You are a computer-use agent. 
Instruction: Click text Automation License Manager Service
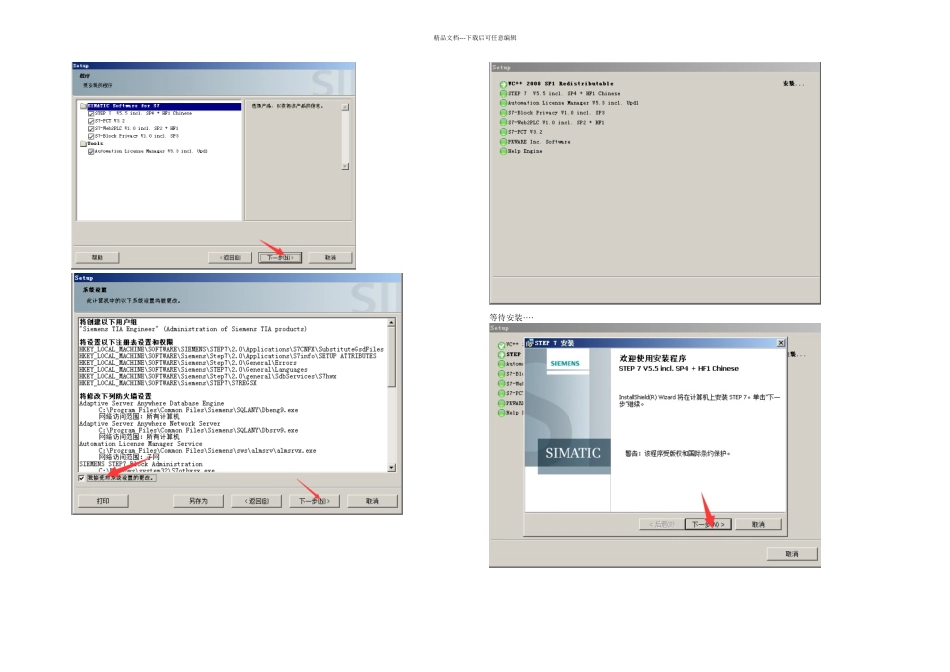point(141,444)
